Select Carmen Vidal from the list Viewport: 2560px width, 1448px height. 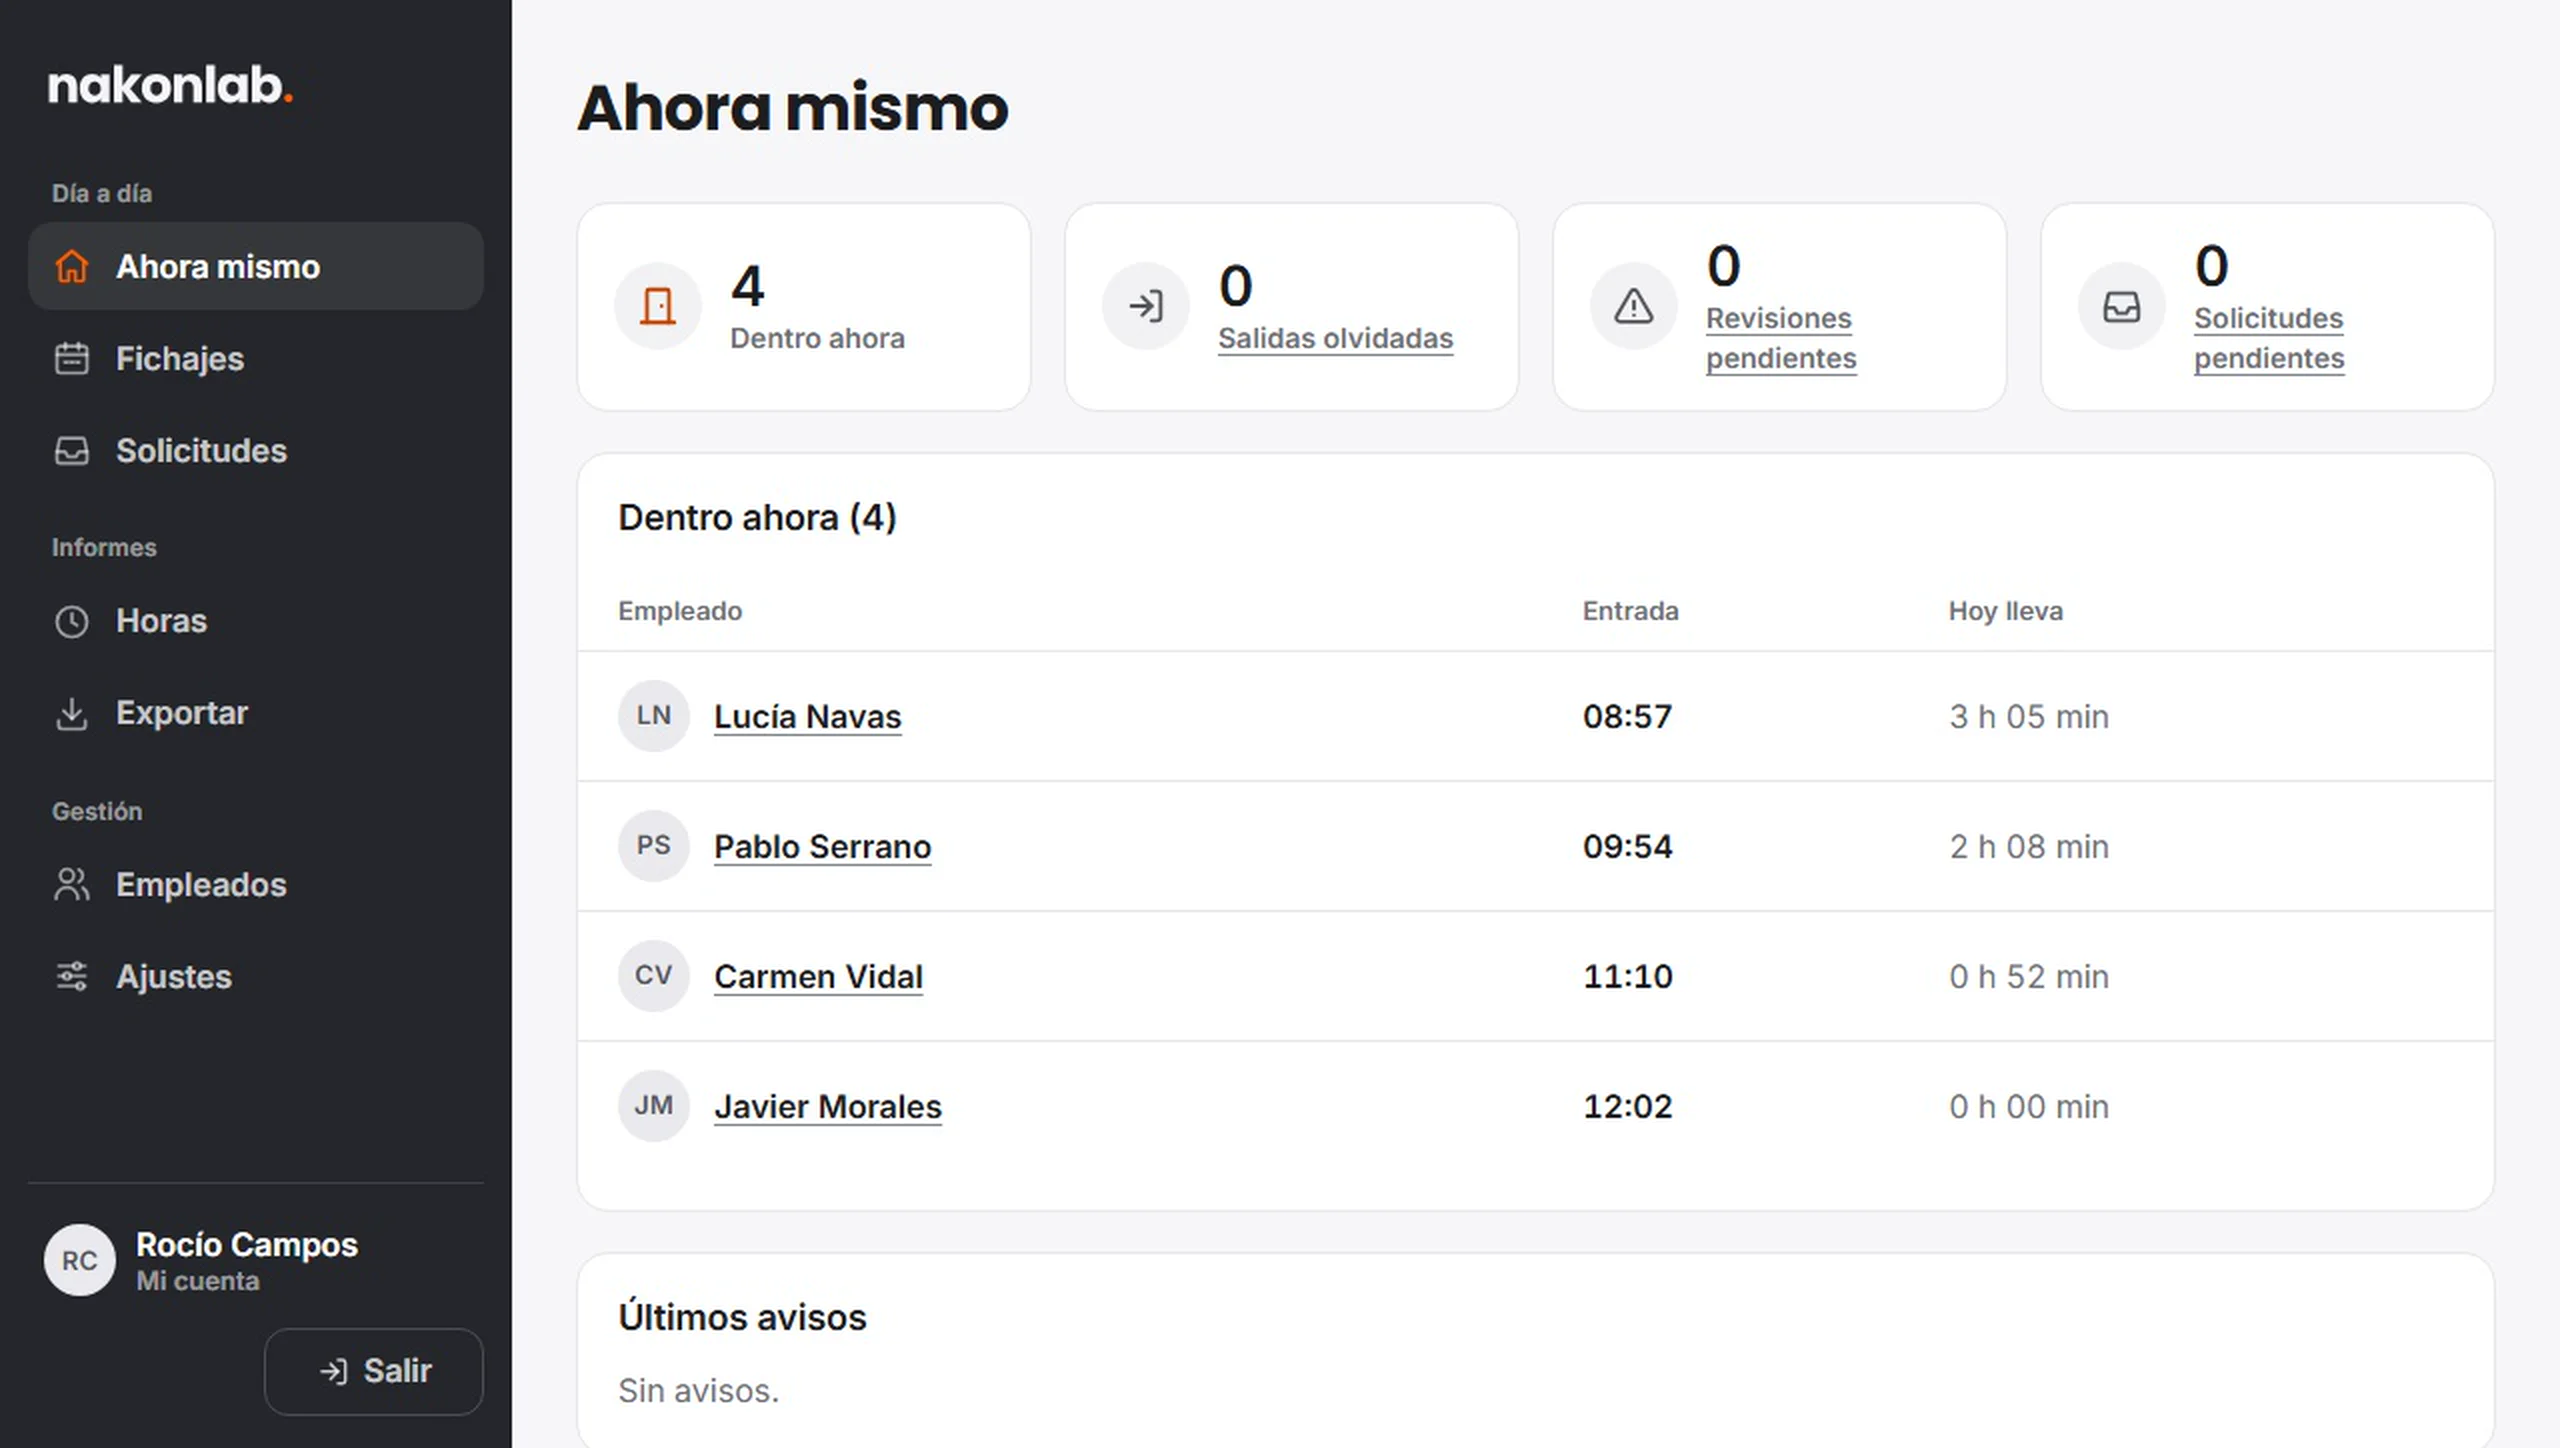(818, 976)
